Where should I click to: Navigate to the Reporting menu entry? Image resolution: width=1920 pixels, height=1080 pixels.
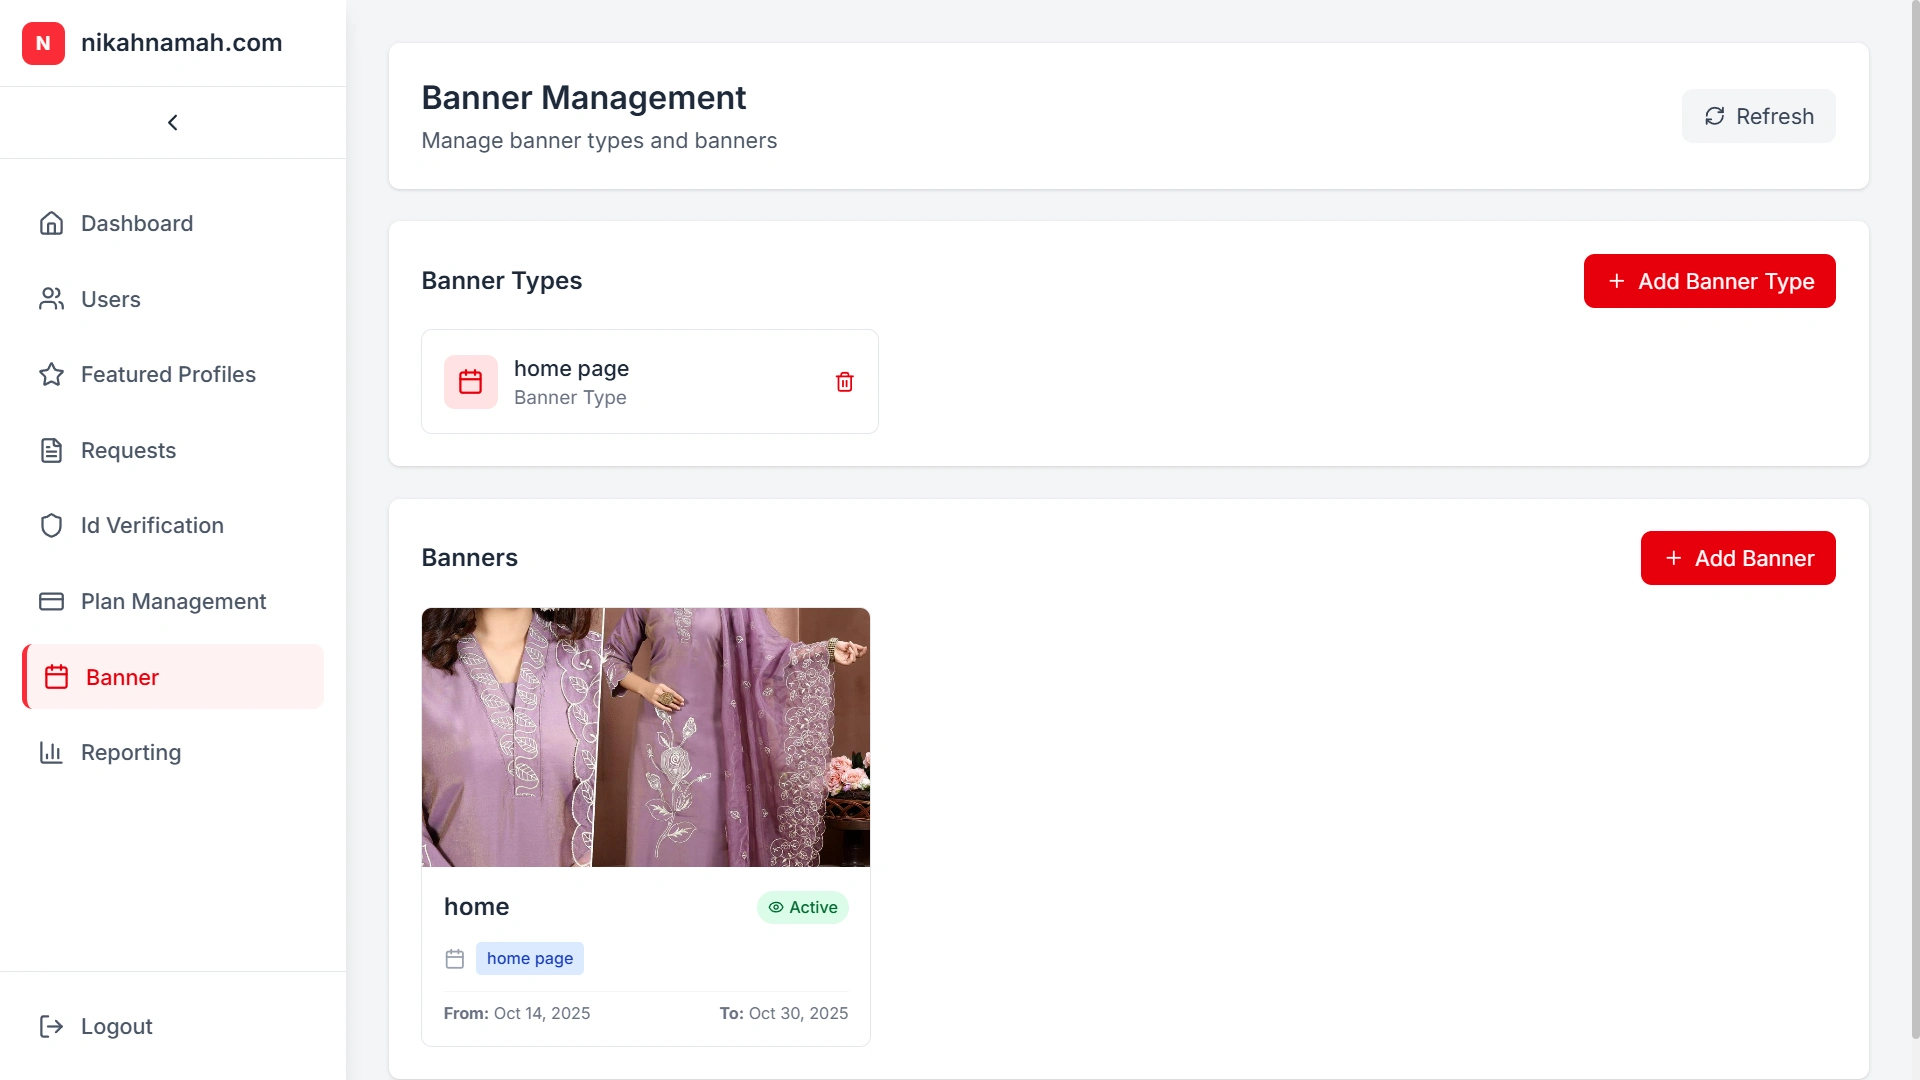coord(130,752)
